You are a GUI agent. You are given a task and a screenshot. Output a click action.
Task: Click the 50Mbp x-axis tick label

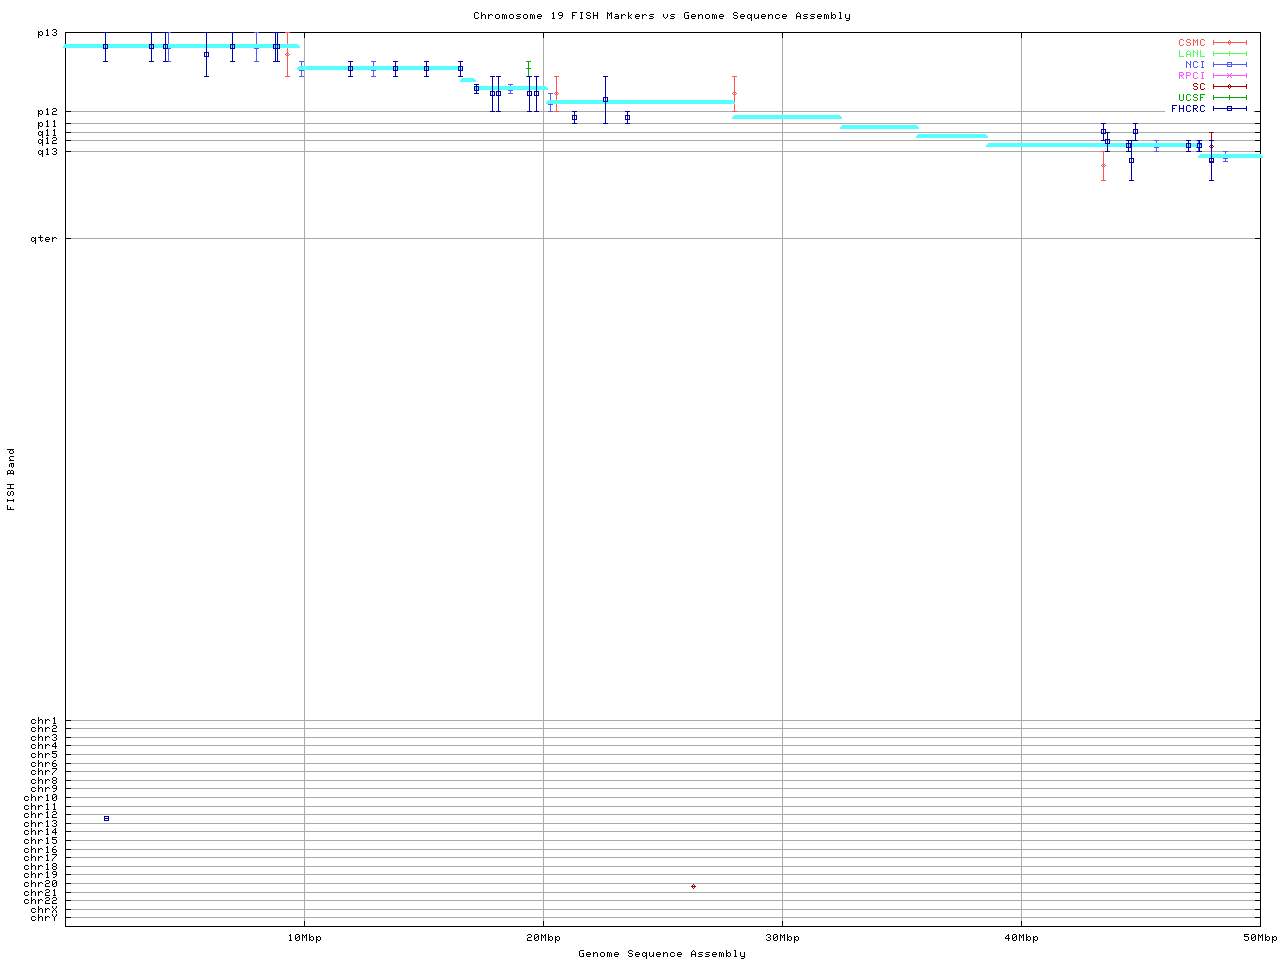pos(1260,938)
